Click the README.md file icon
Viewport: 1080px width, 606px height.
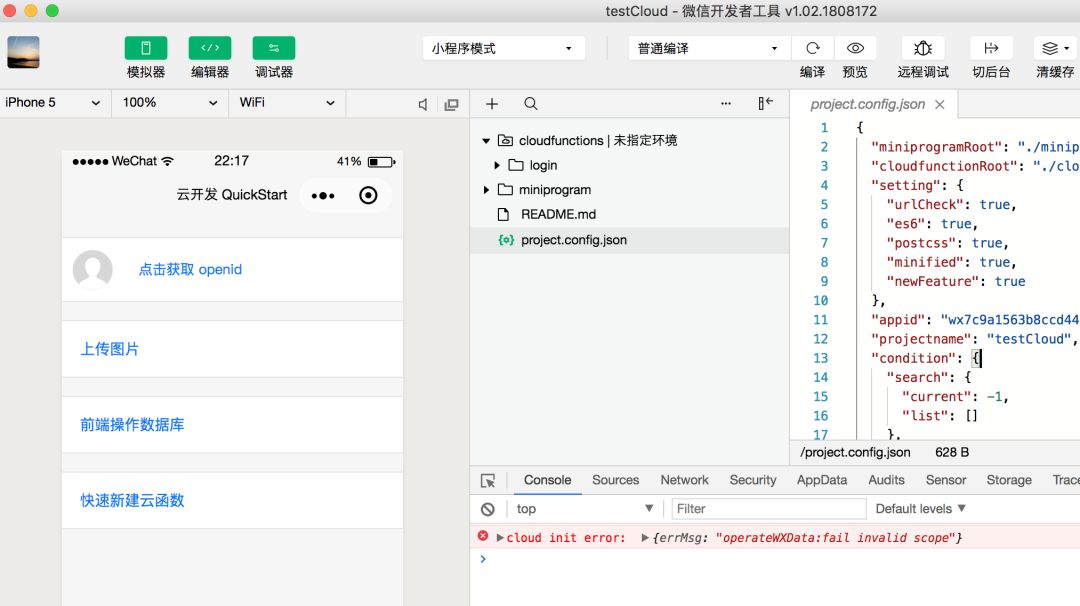click(x=503, y=214)
